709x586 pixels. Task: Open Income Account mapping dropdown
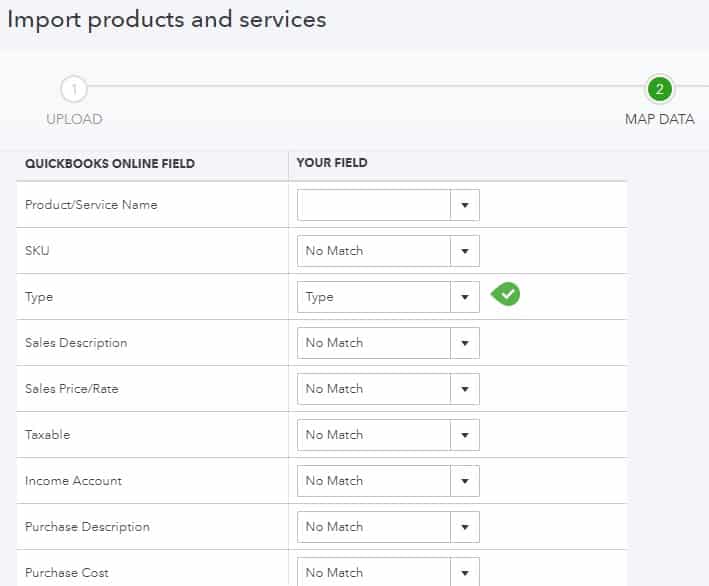[465, 481]
